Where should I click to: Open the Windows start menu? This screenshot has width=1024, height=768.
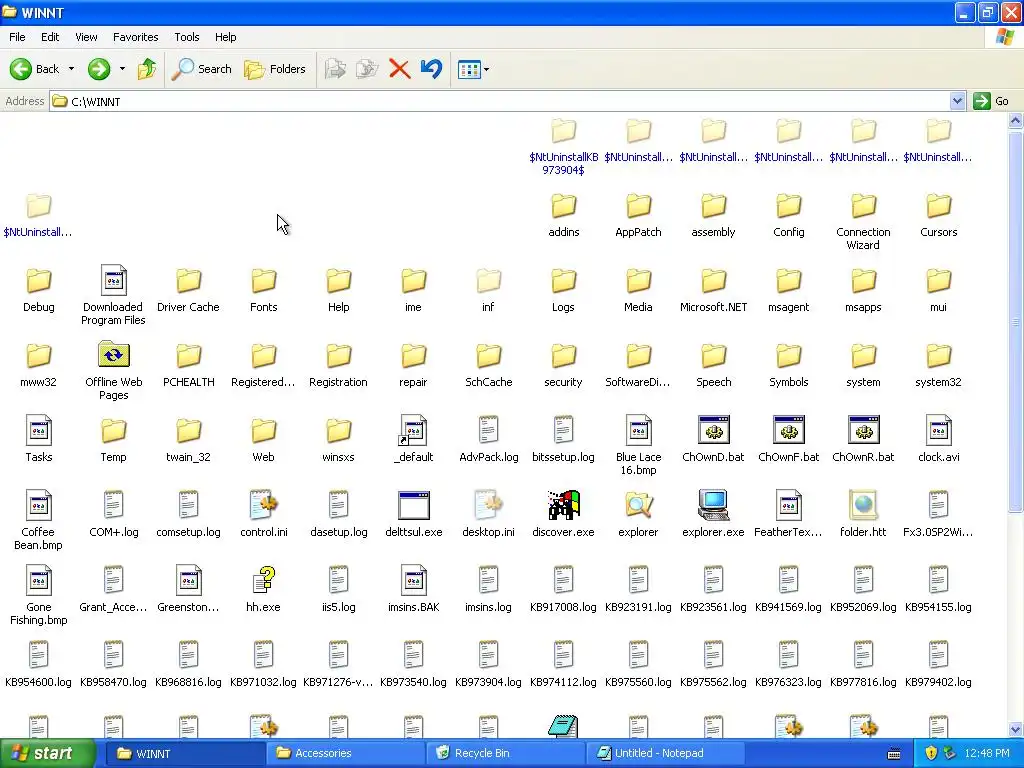tap(47, 754)
